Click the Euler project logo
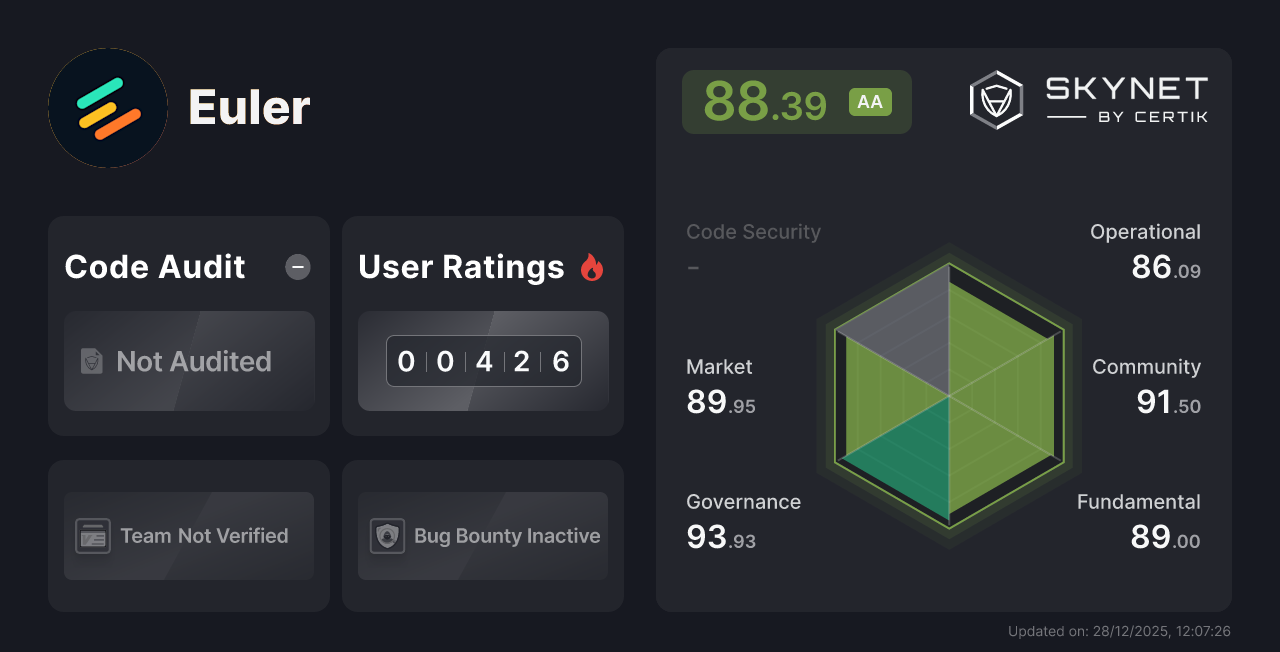Screen dimensions: 1280x652 click(107, 107)
